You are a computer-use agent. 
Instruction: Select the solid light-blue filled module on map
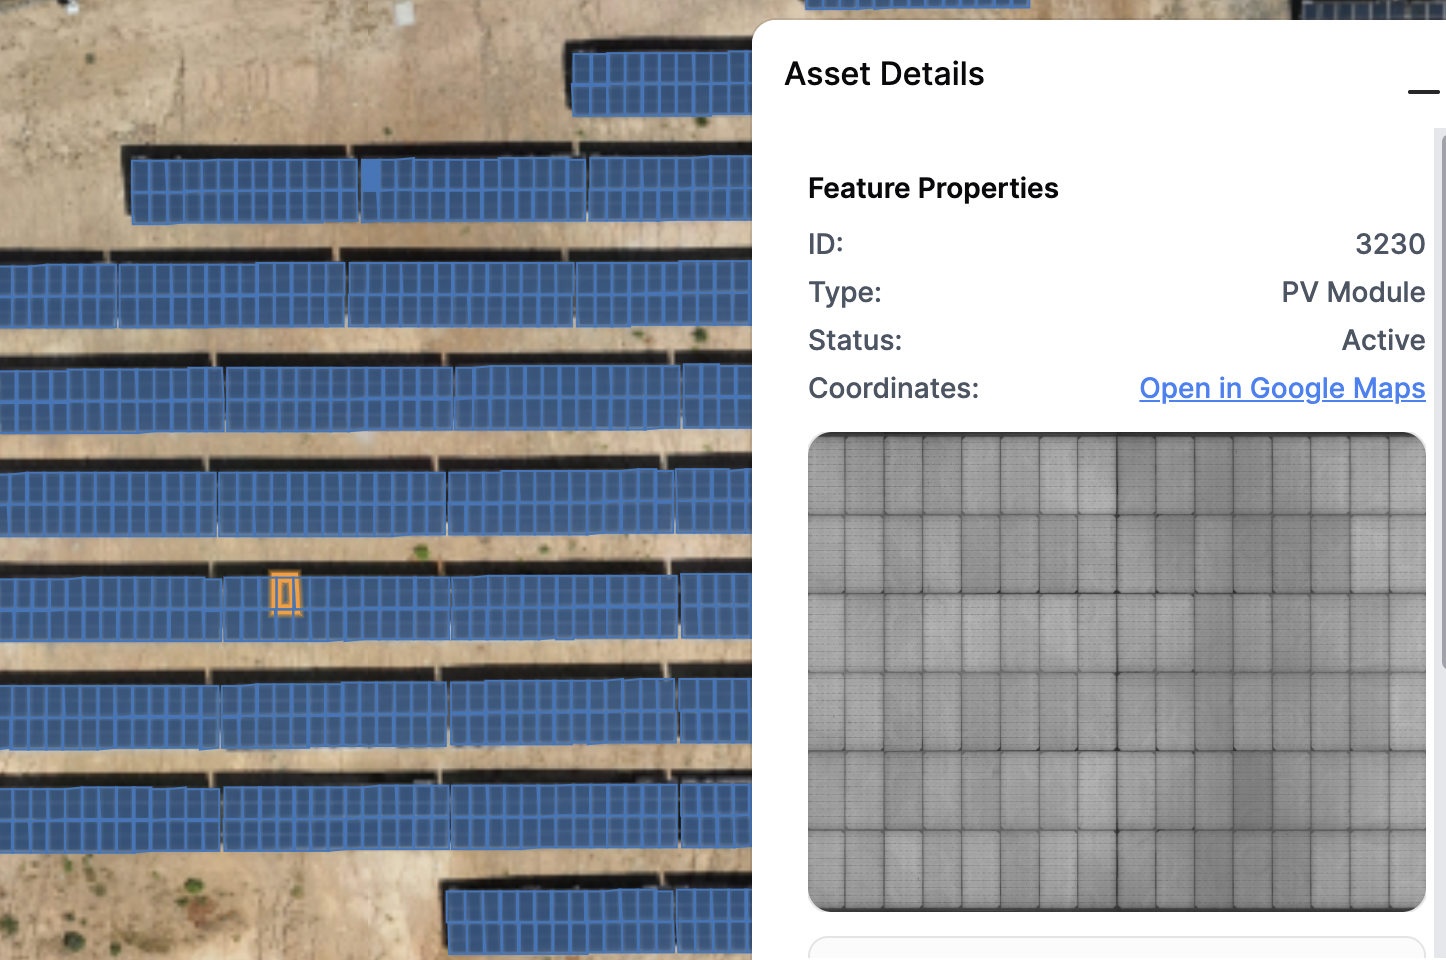[371, 175]
